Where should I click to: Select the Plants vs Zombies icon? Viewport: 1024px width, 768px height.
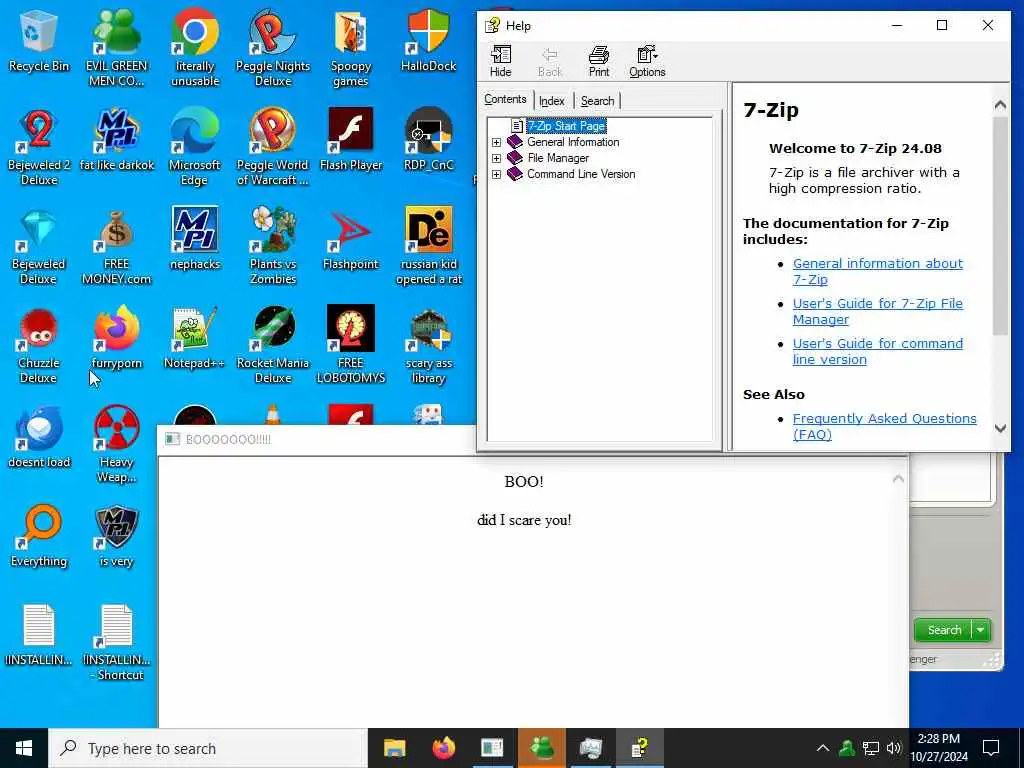click(x=273, y=246)
